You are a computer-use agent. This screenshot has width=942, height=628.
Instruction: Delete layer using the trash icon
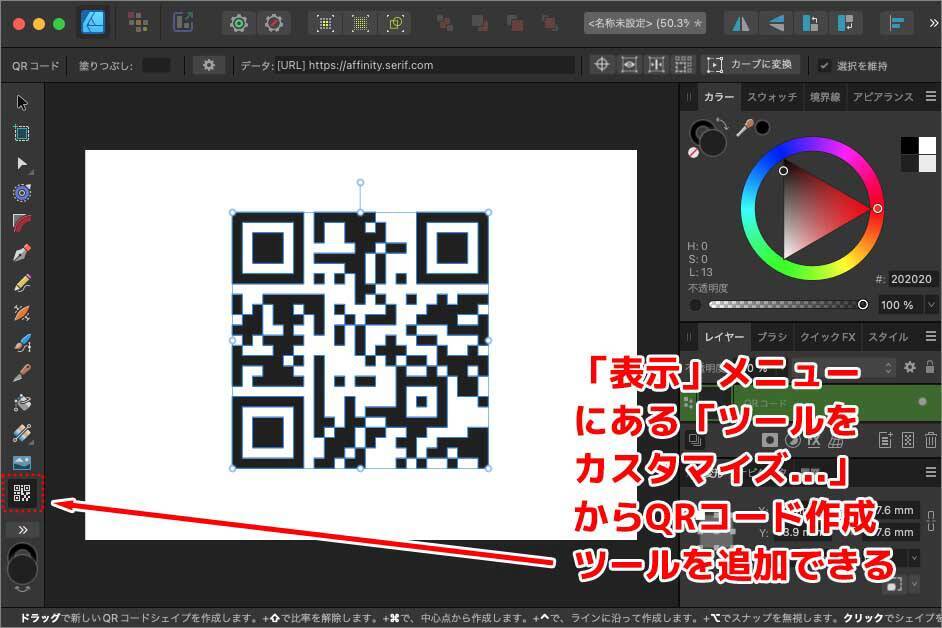(x=931, y=439)
